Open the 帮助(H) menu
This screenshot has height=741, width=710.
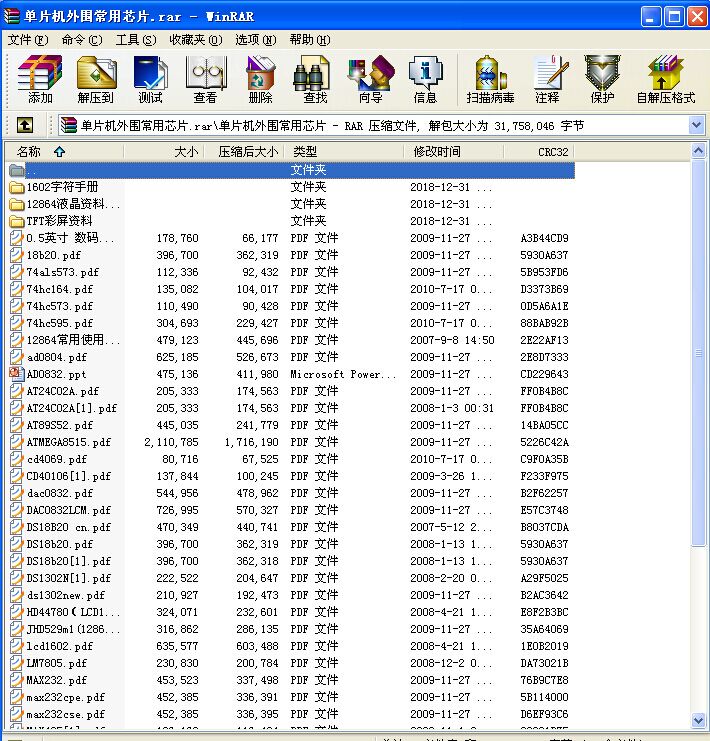coord(310,40)
